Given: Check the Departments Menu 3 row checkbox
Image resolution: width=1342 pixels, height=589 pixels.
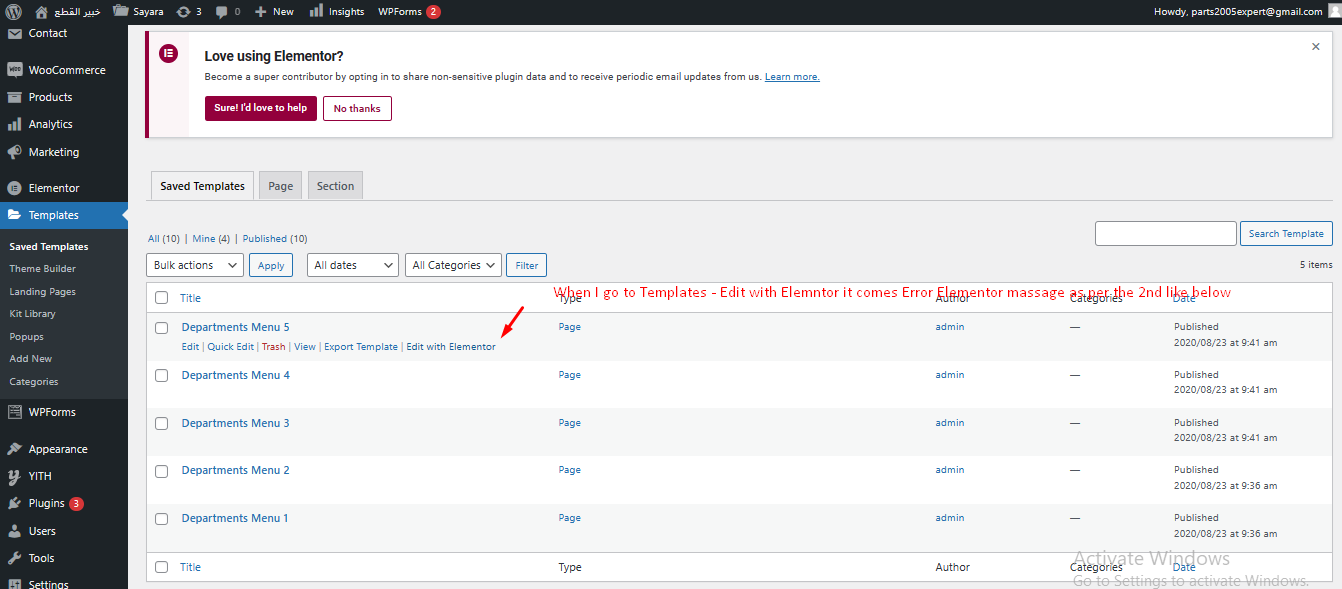Looking at the screenshot, I should (x=161, y=423).
